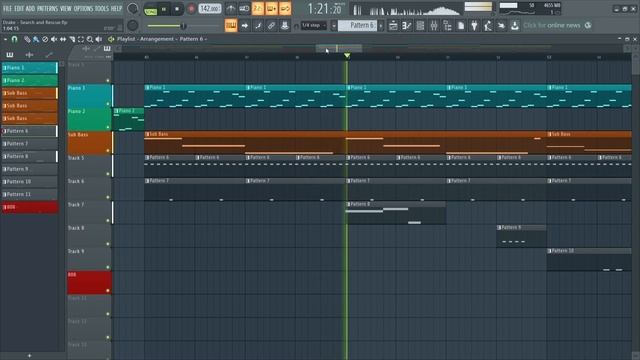
Task: Select the red 808 item in picker
Action: (x=30, y=207)
